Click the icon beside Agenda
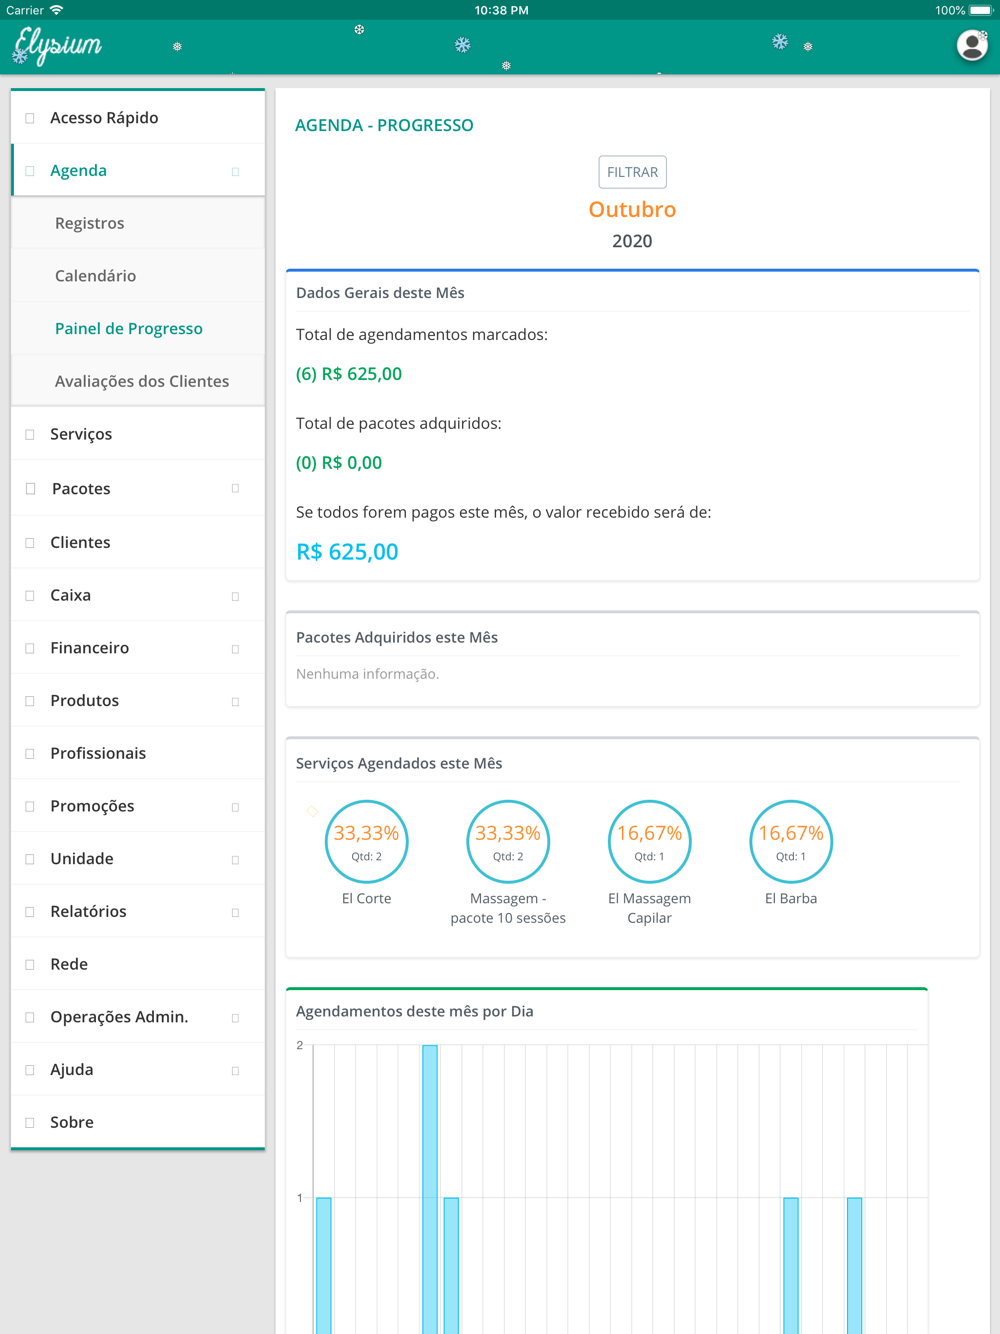1000x1334 pixels. [x=30, y=171]
